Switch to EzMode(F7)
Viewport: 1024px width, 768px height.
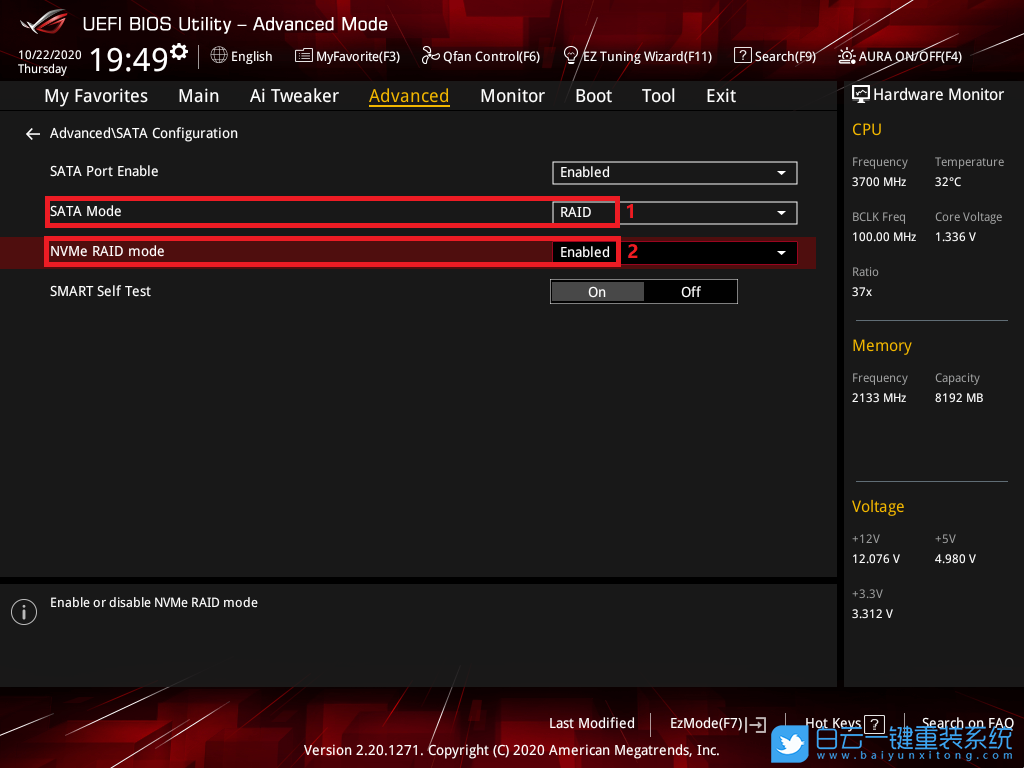point(716,724)
